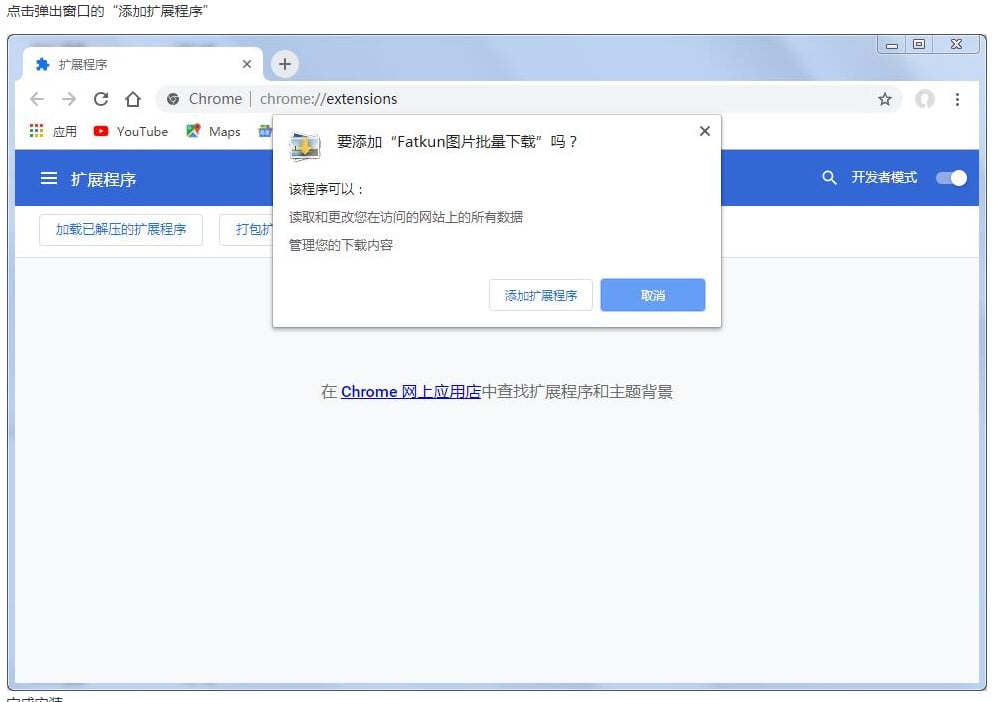Reload the page with refresh icon
993x702 pixels.
(x=101, y=99)
